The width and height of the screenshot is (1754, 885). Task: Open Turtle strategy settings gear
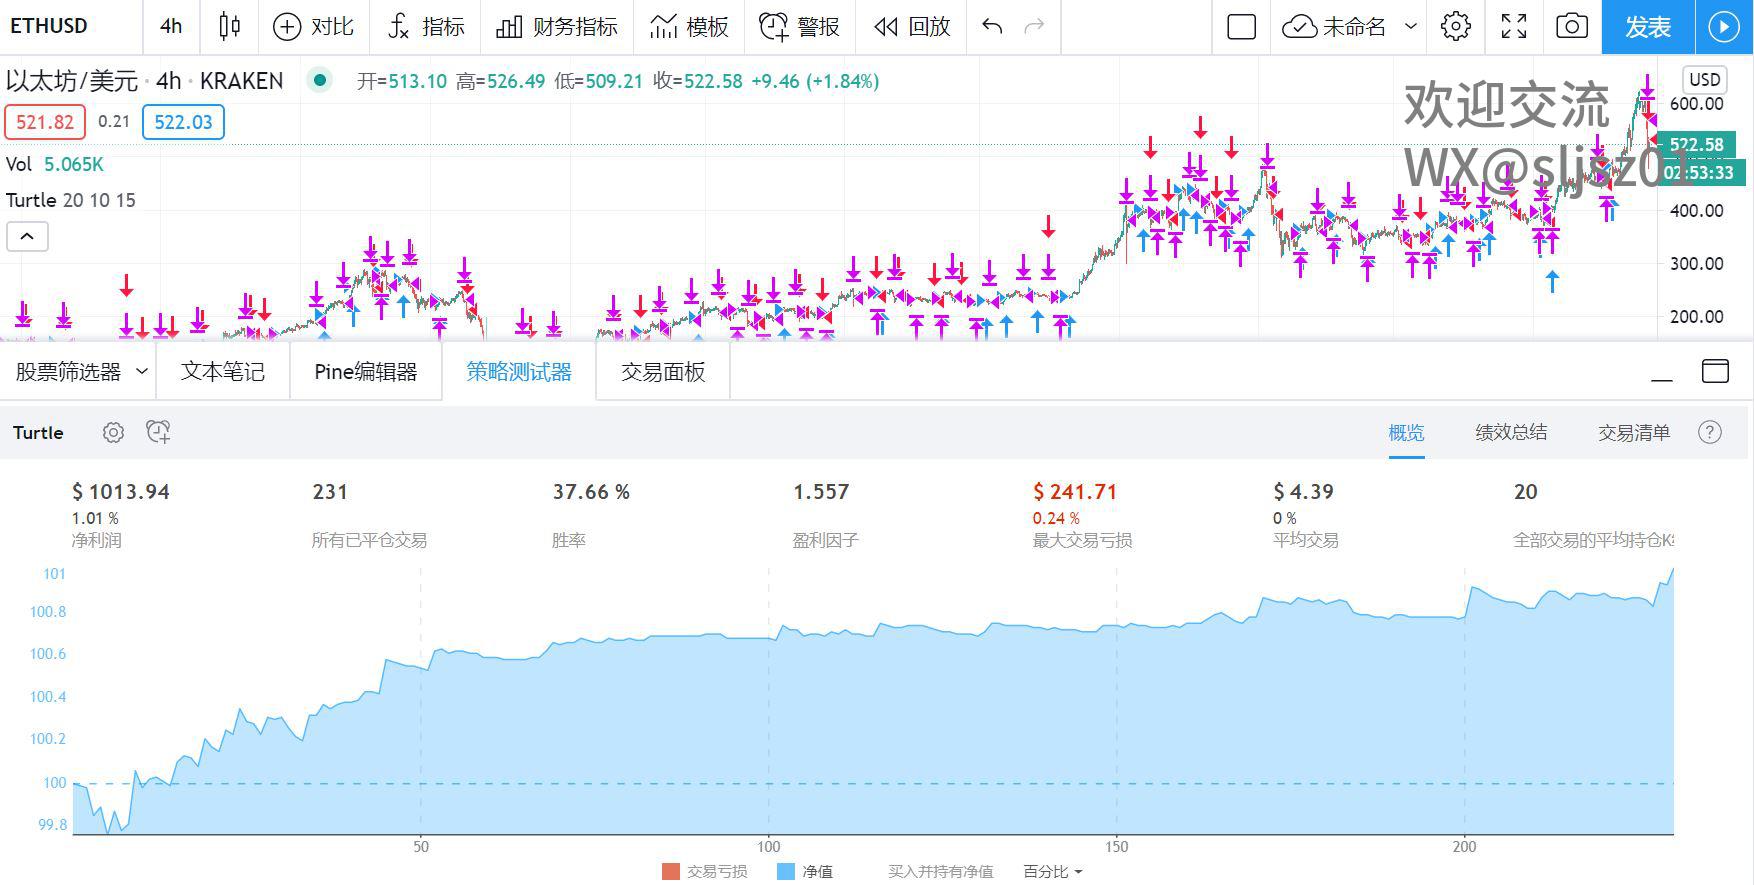coord(114,432)
